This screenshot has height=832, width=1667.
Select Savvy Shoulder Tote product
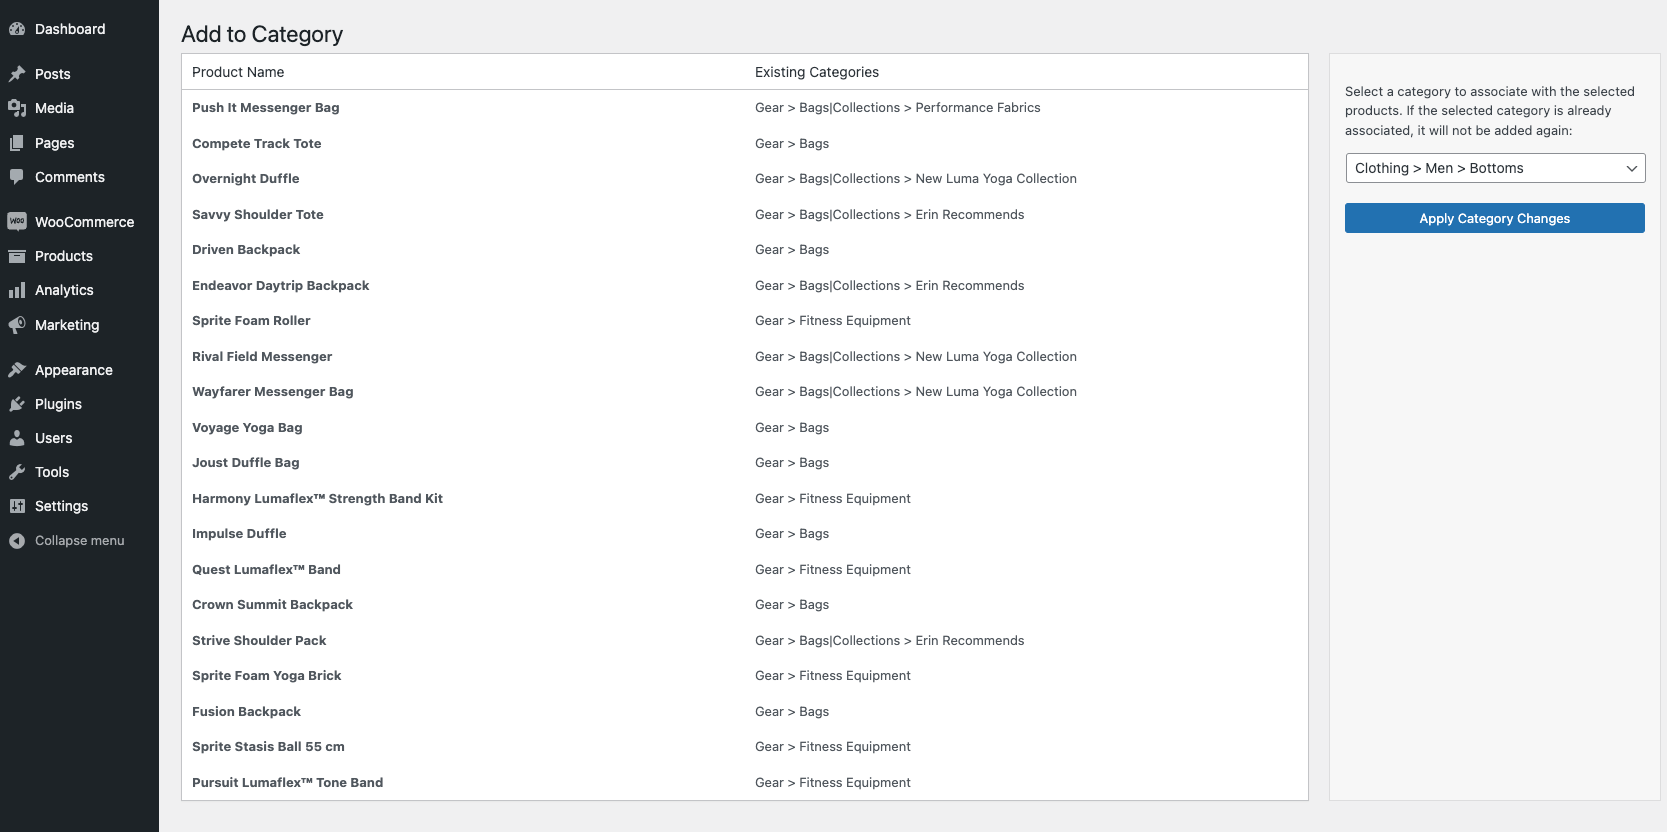258,215
